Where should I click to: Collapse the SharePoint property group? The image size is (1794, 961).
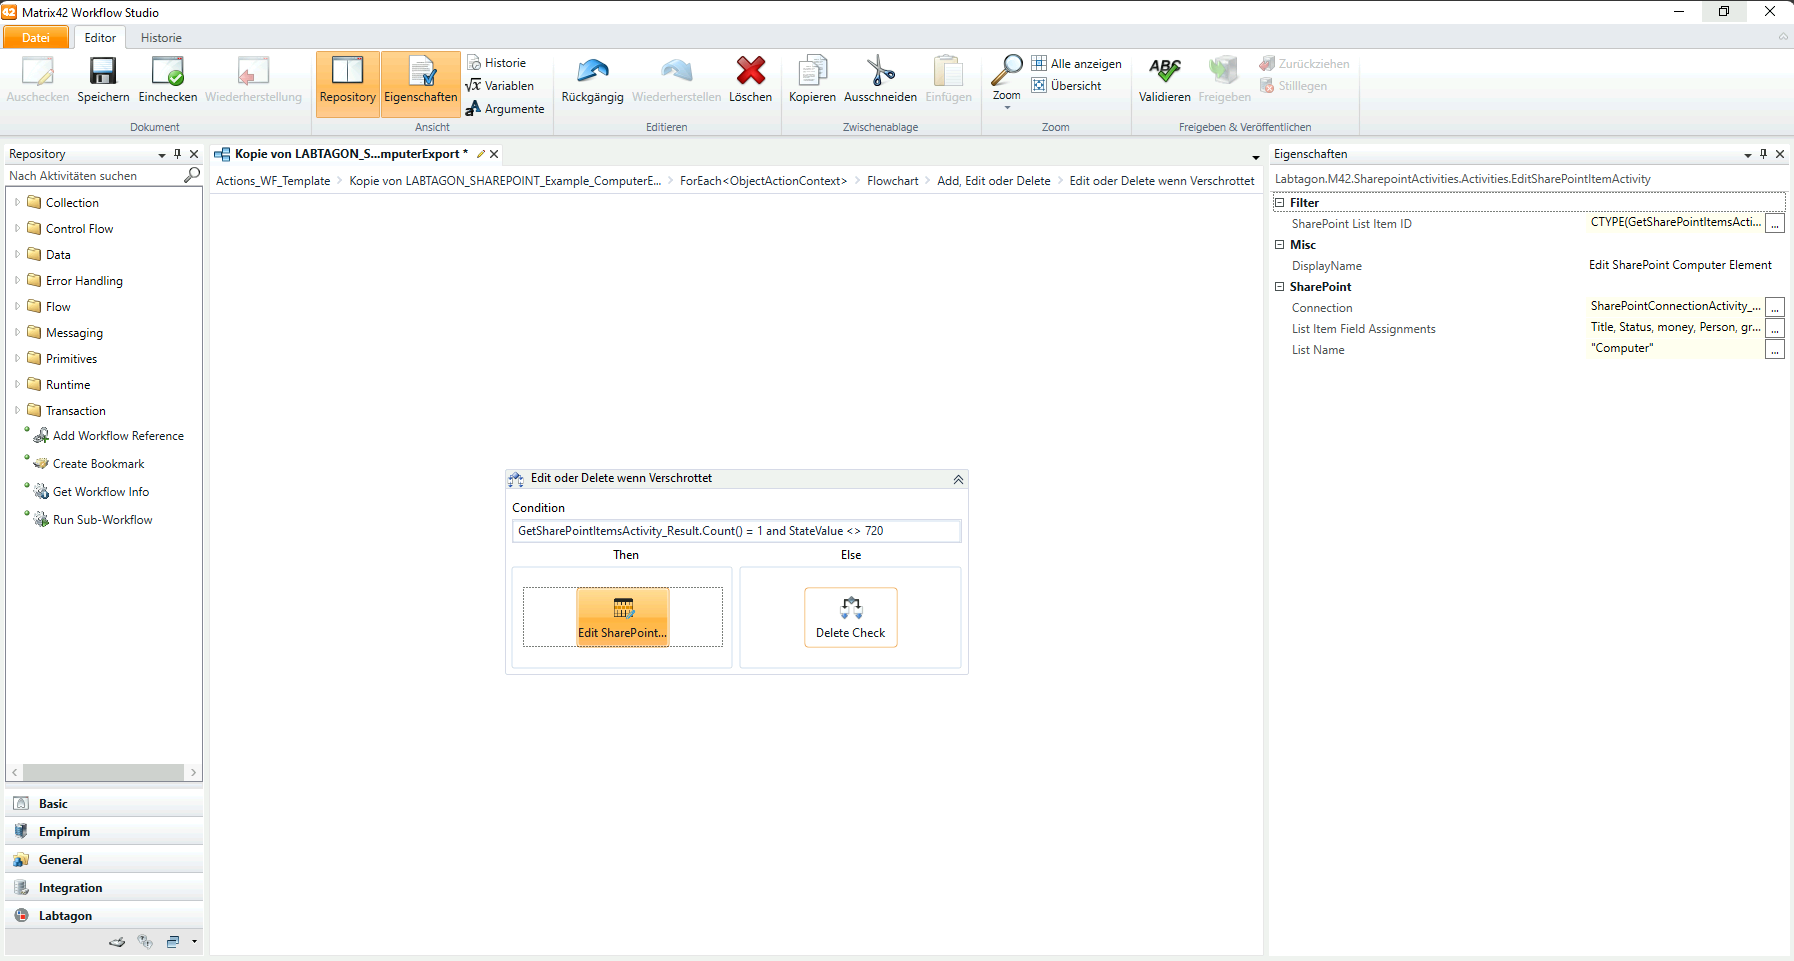(1279, 287)
